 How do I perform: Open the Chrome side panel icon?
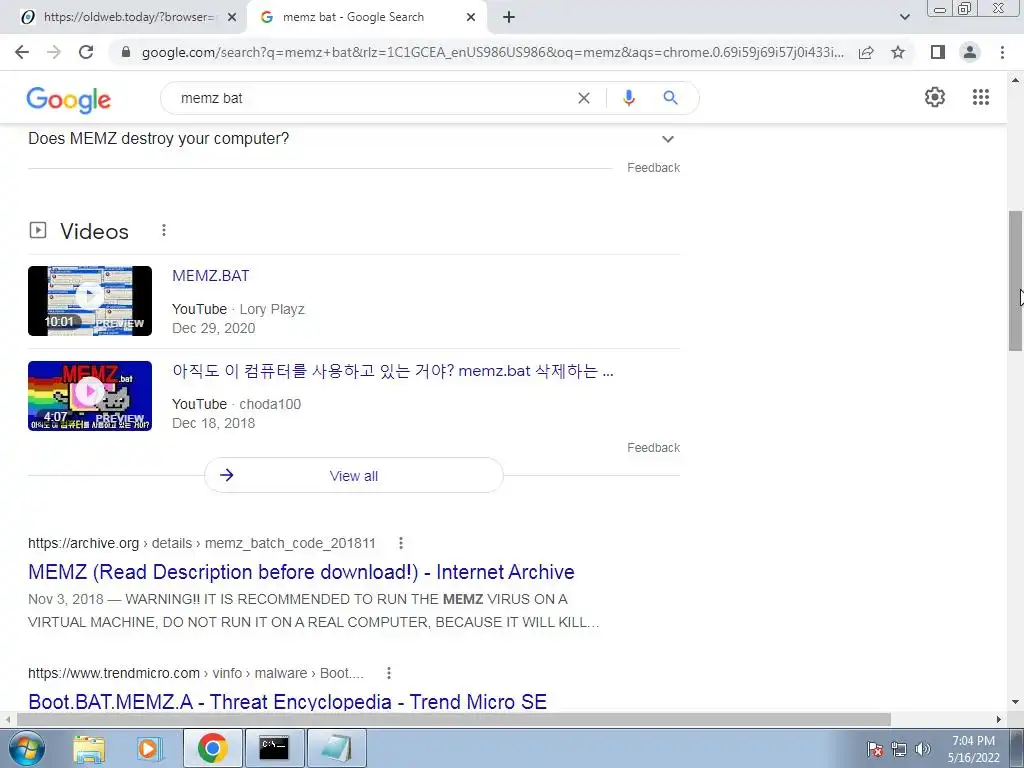click(938, 52)
